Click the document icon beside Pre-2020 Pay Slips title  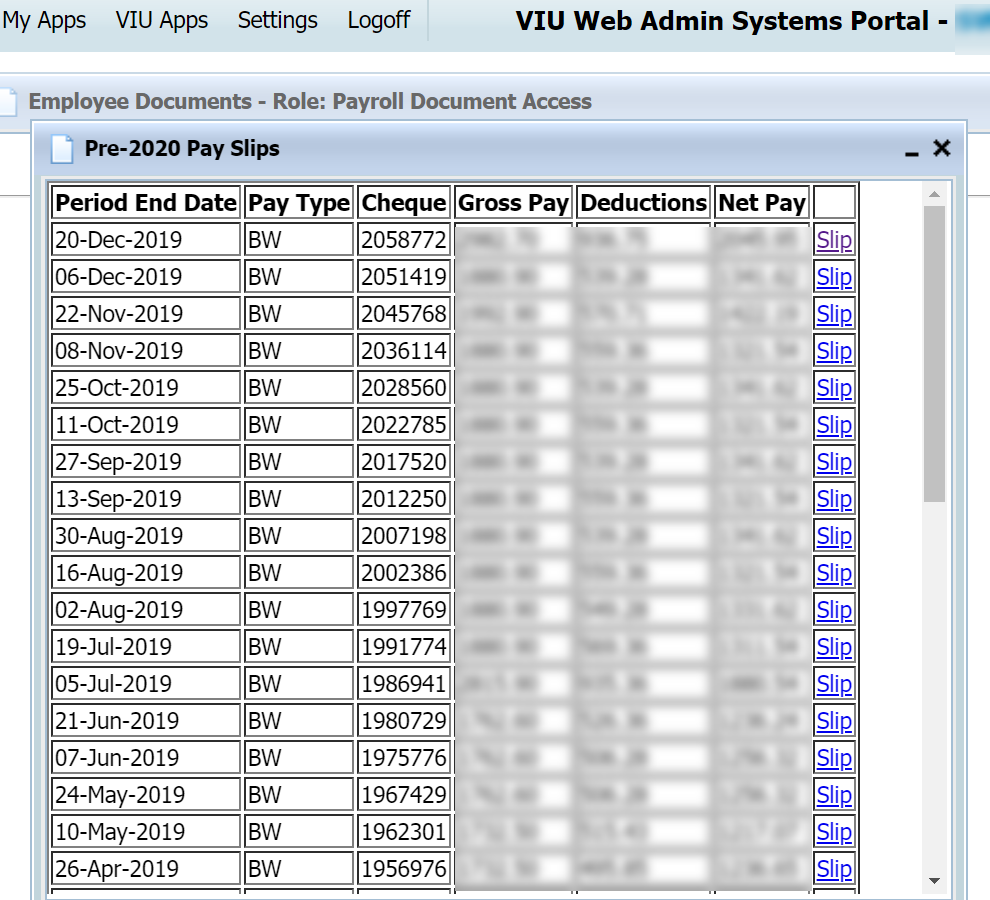61,147
